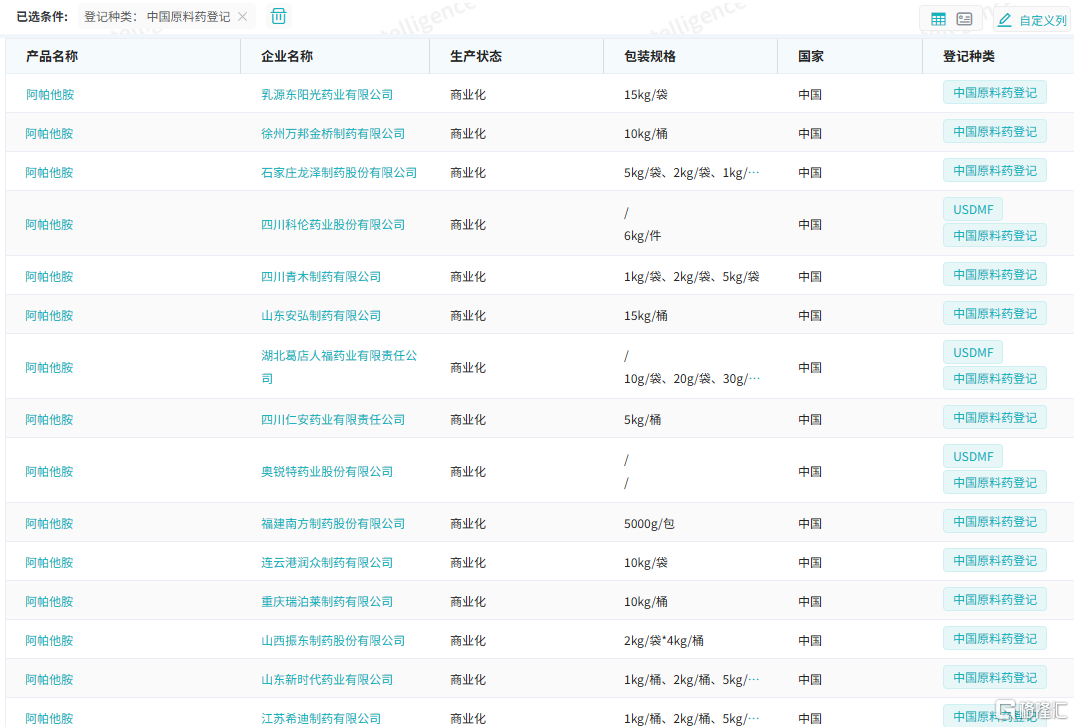Open 江苏希迪制药有限公司 company link
The width and height of the screenshot is (1074, 727).
coord(321,719)
